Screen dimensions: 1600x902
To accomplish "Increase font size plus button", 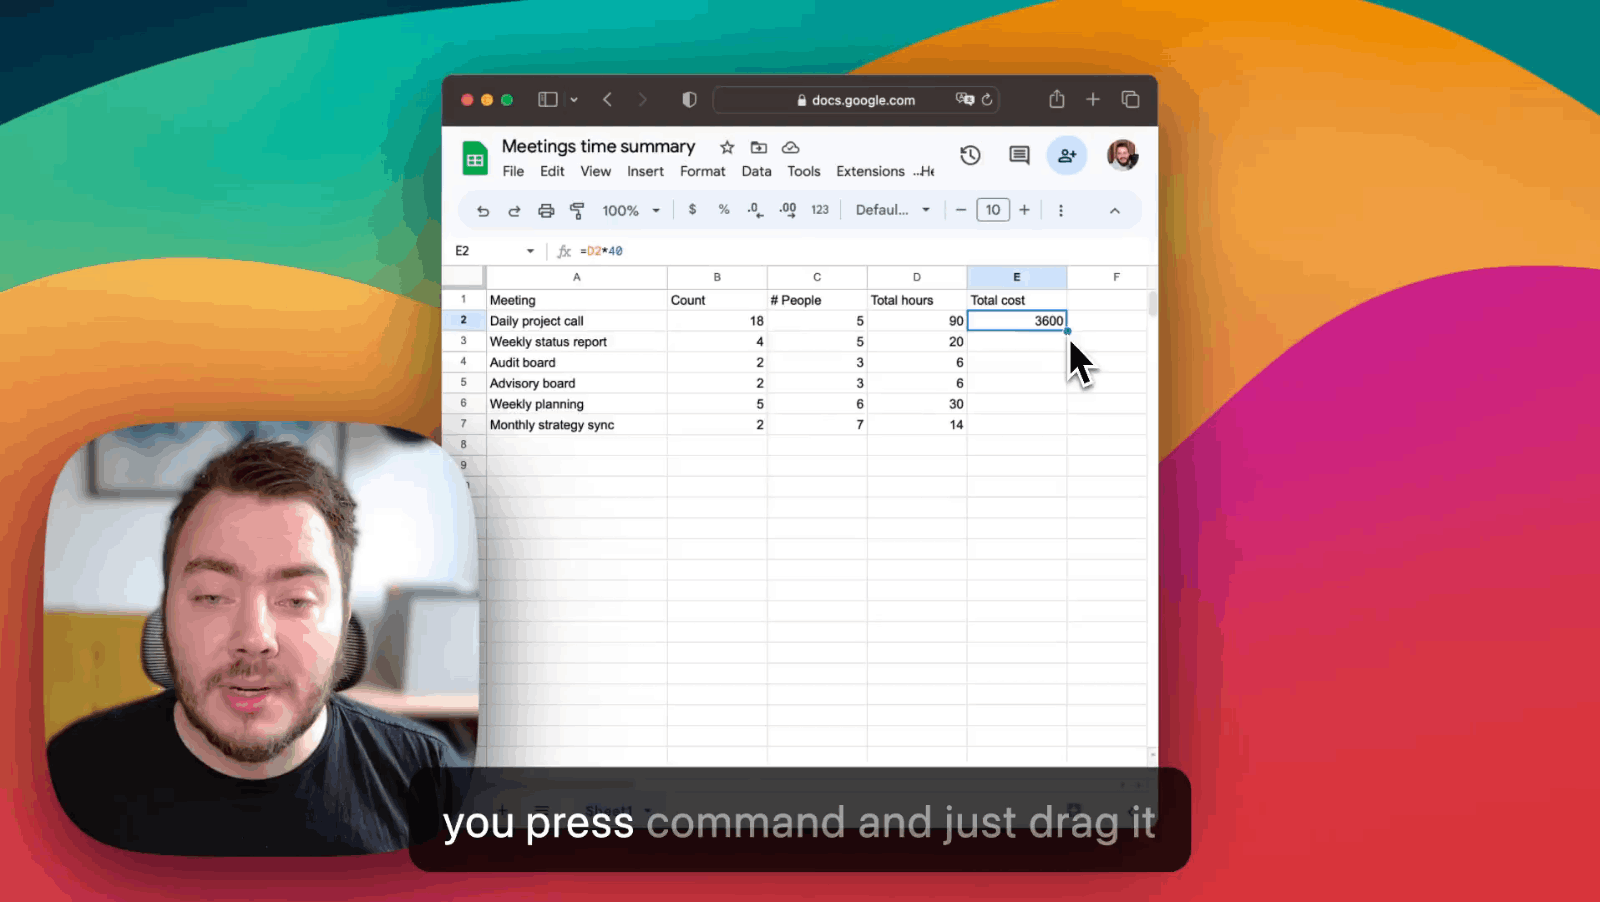I will point(1024,210).
